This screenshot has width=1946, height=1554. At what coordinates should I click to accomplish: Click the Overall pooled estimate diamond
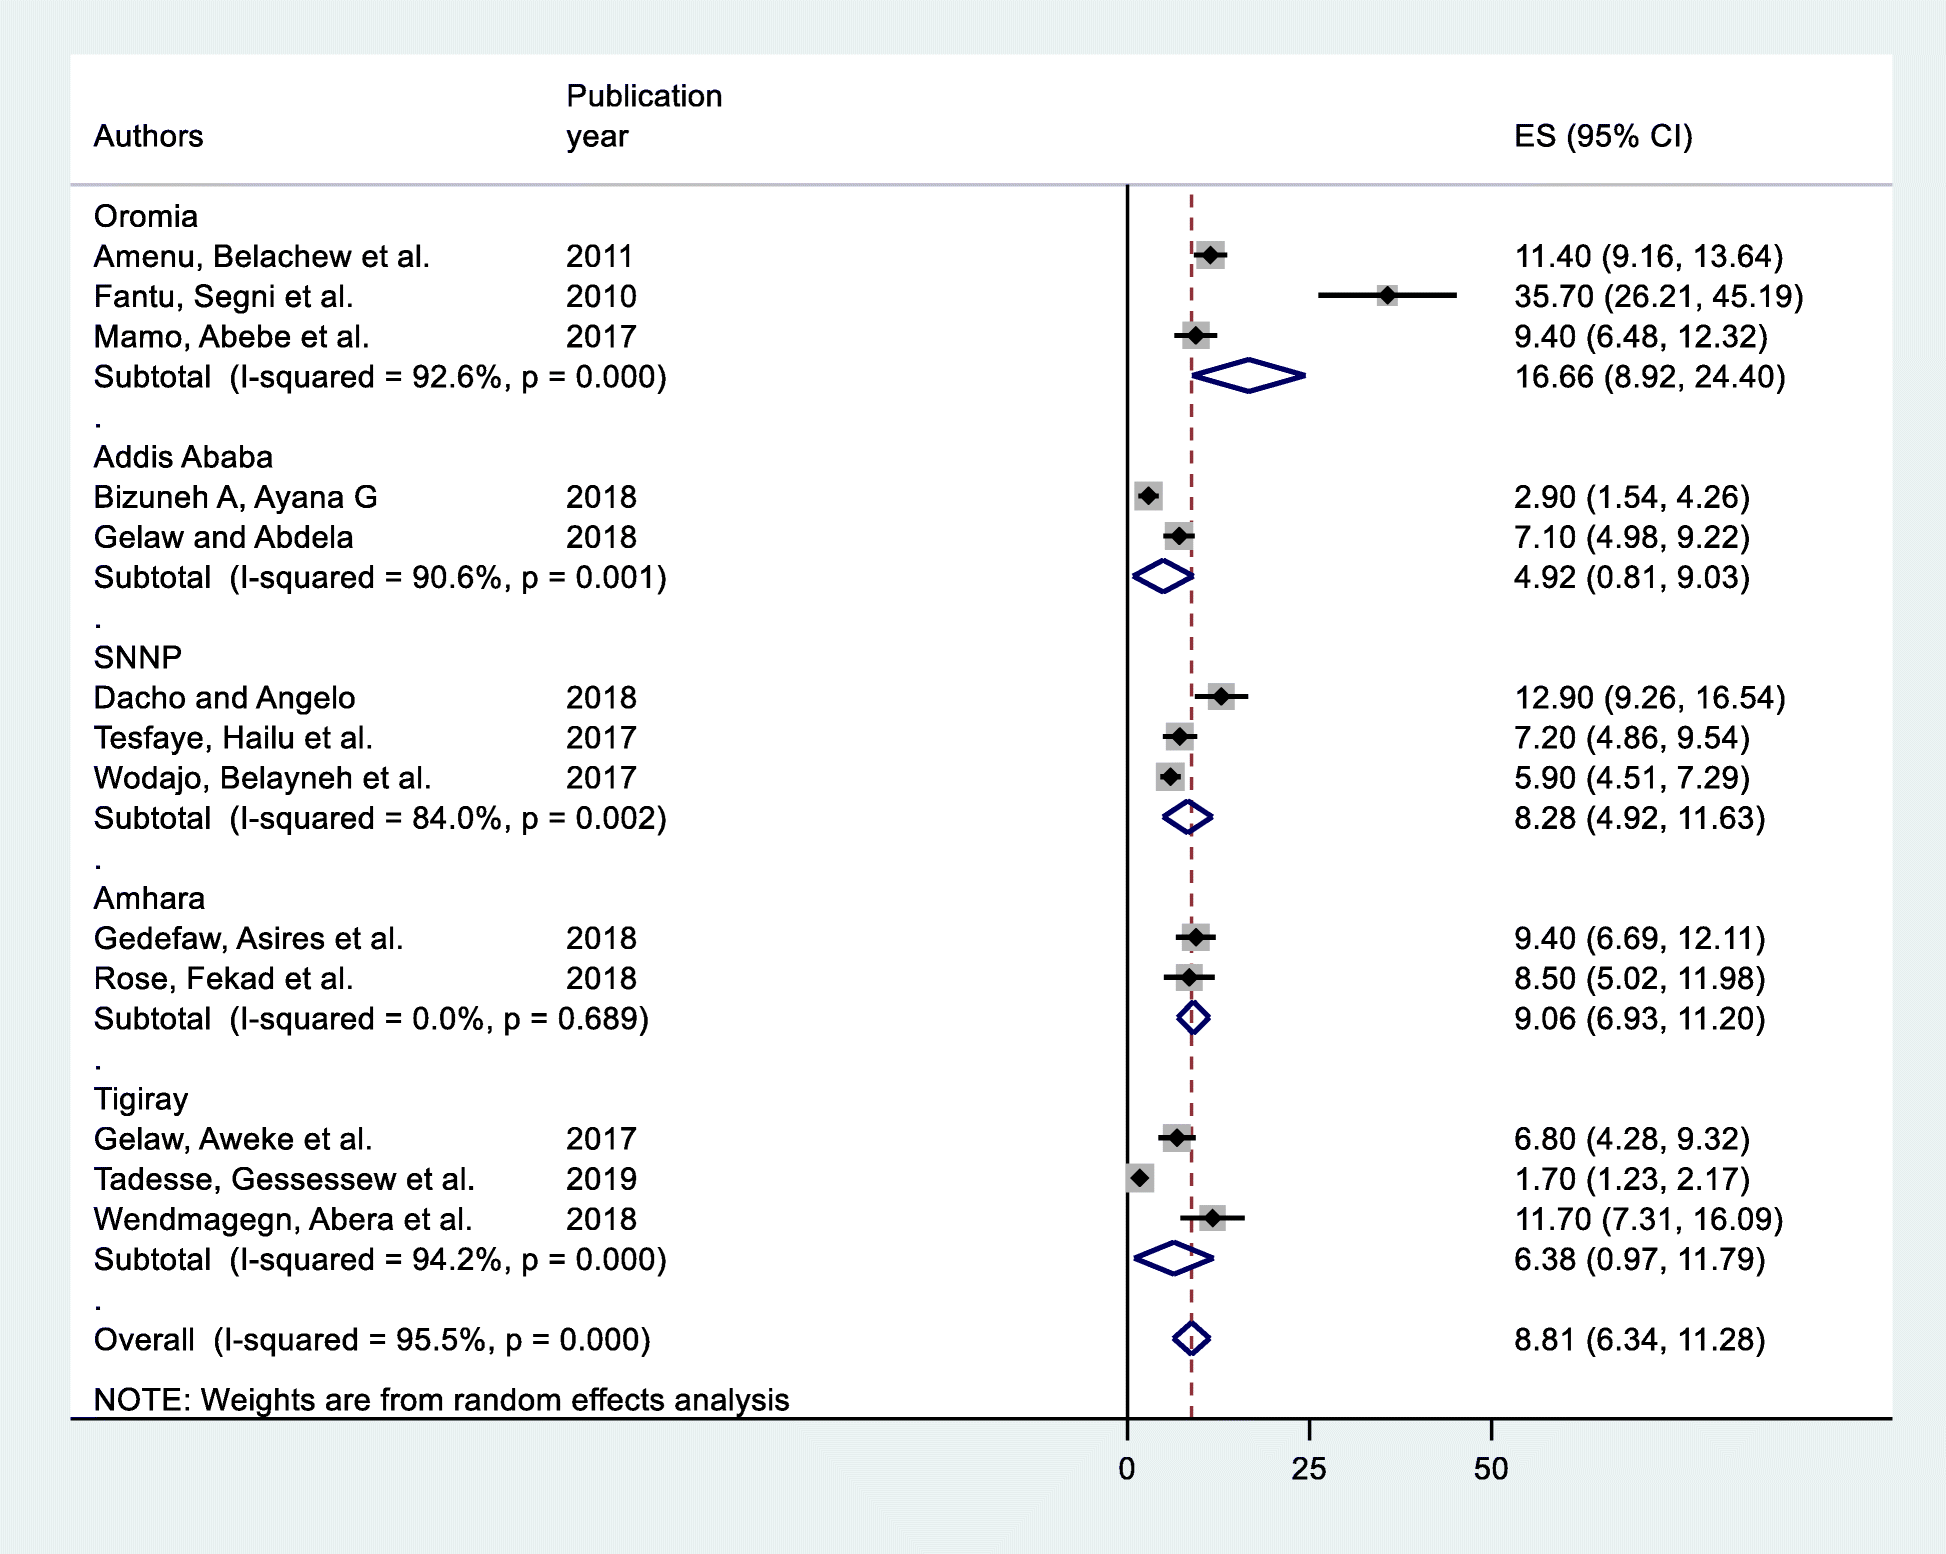pyautogui.click(x=1191, y=1338)
